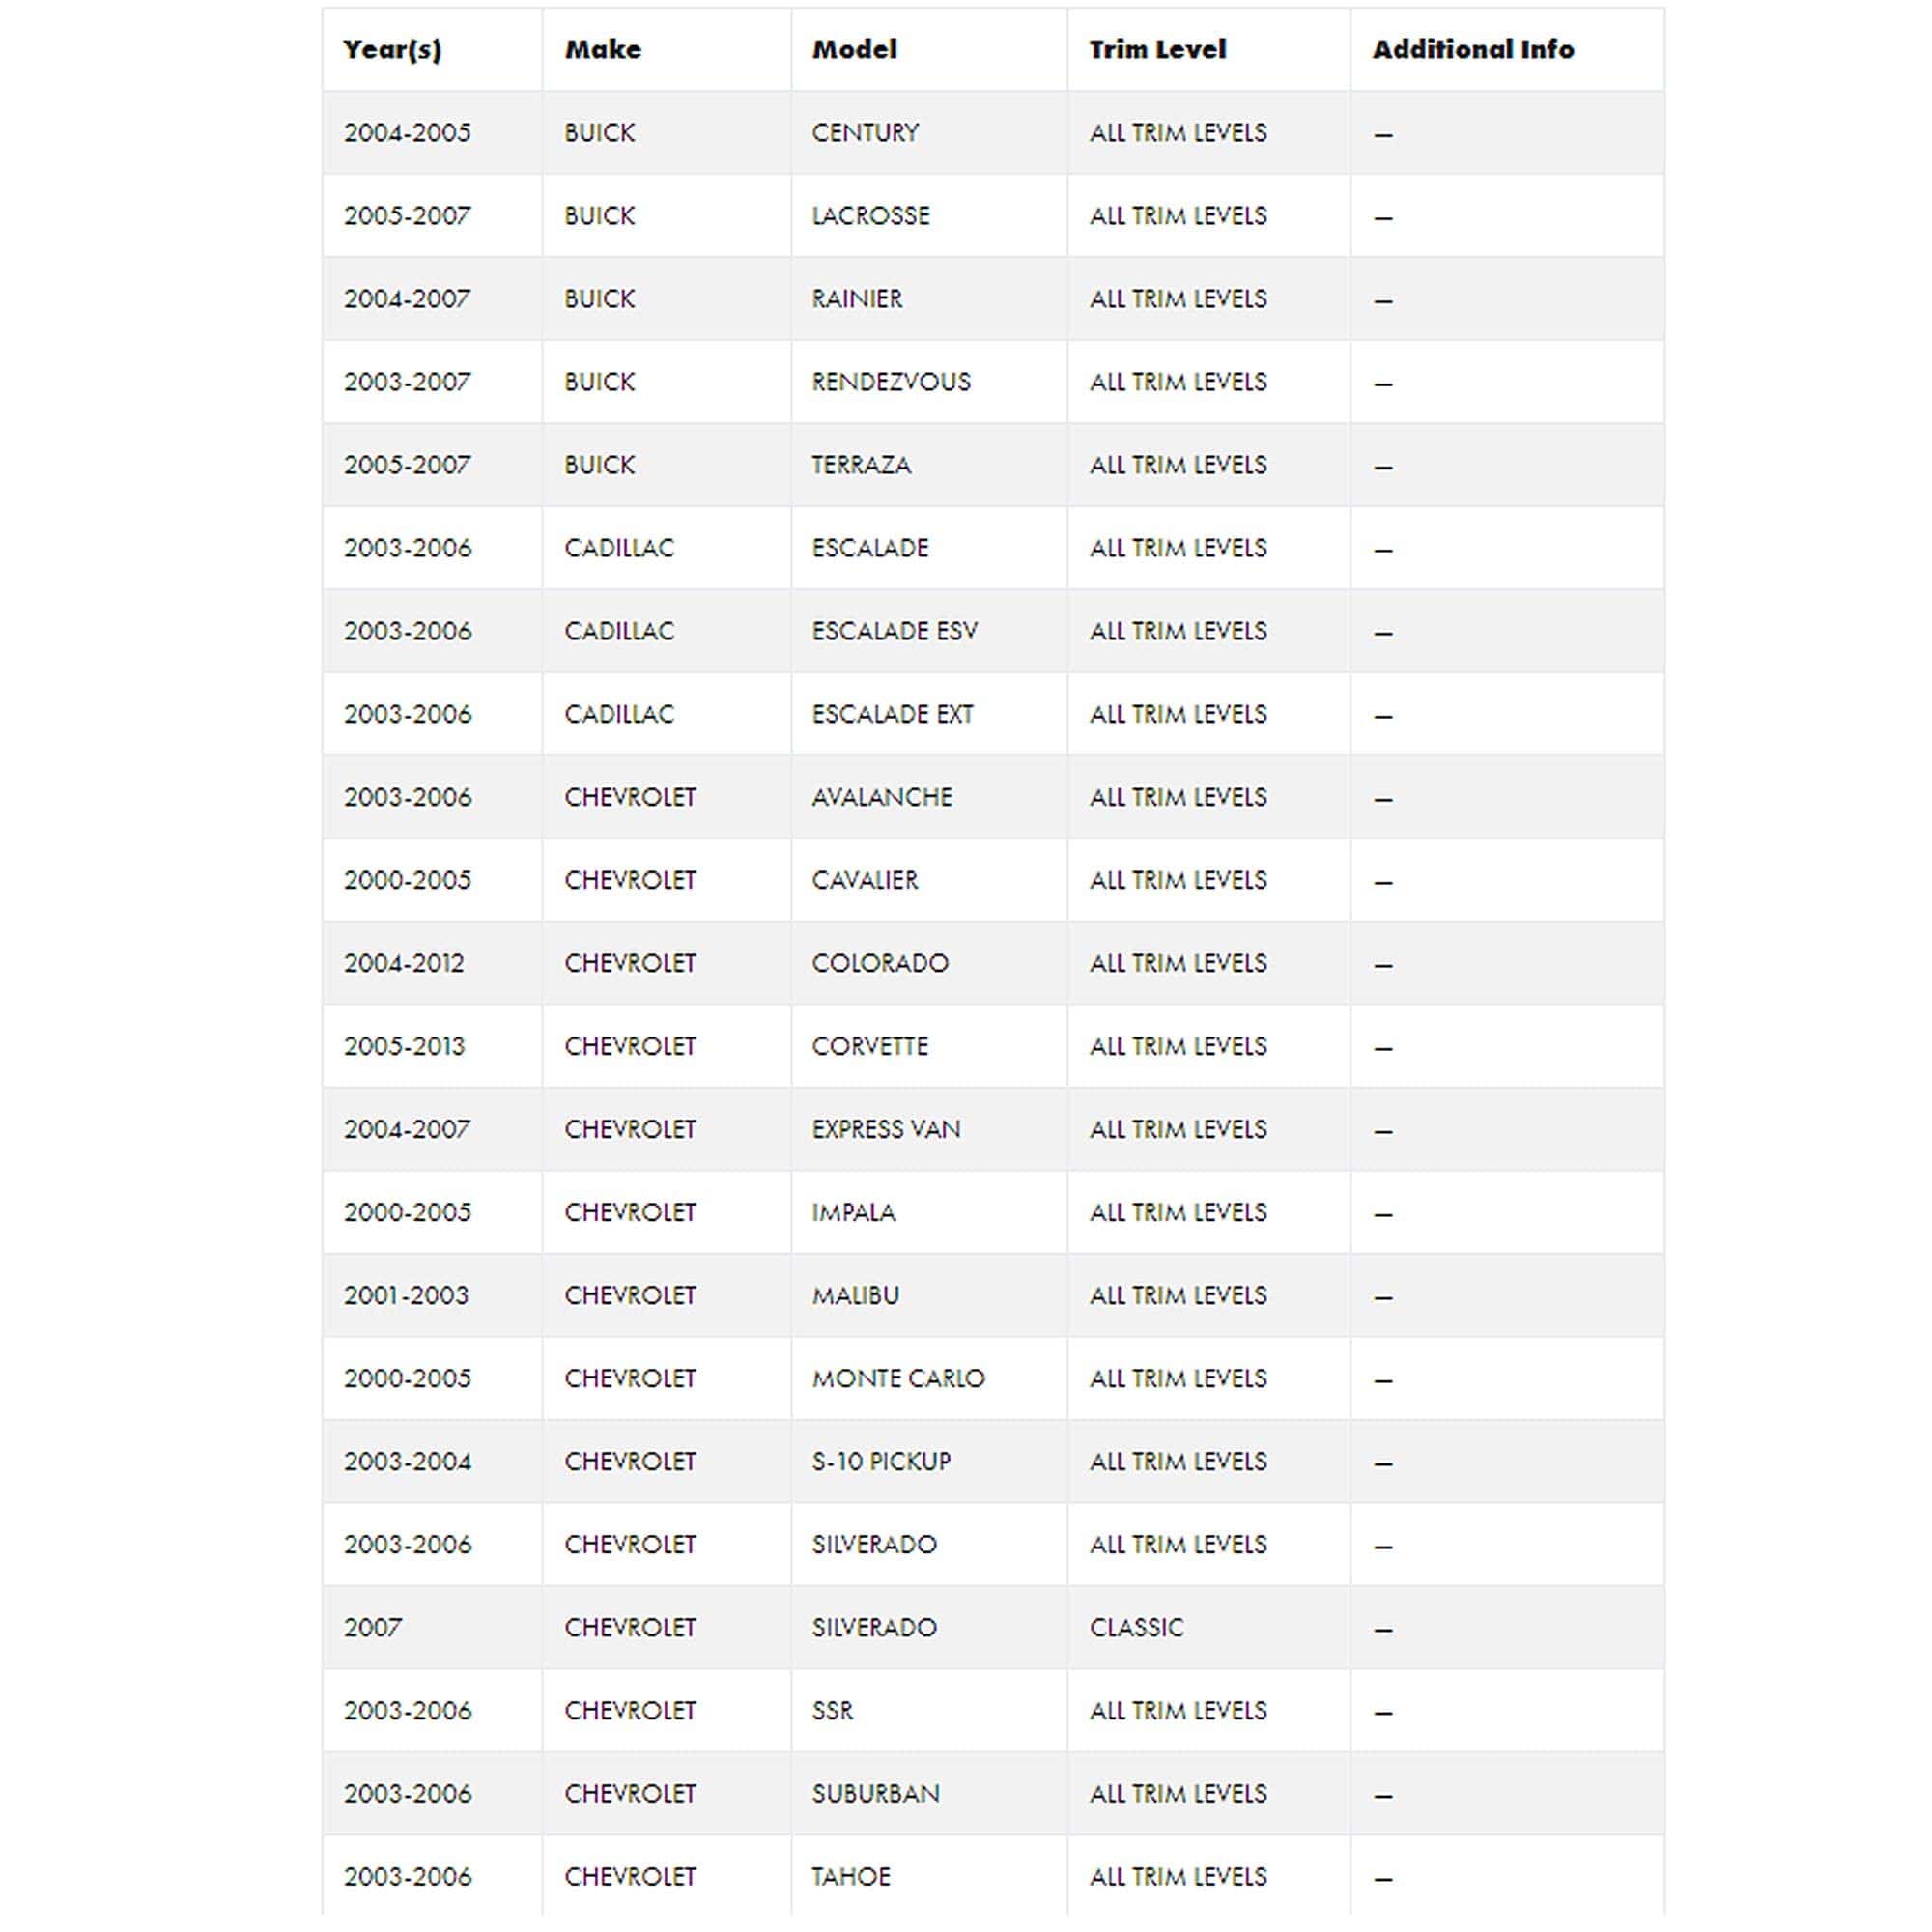This screenshot has width=1932, height=1932.
Task: Click the MONTE CARLO model cell
Action: 898,1378
